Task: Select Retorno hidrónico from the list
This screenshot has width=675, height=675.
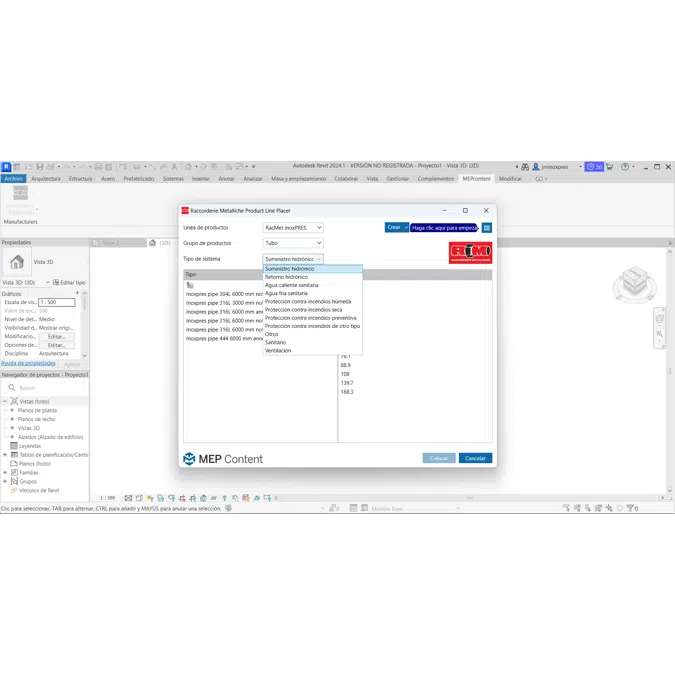Action: [x=313, y=277]
